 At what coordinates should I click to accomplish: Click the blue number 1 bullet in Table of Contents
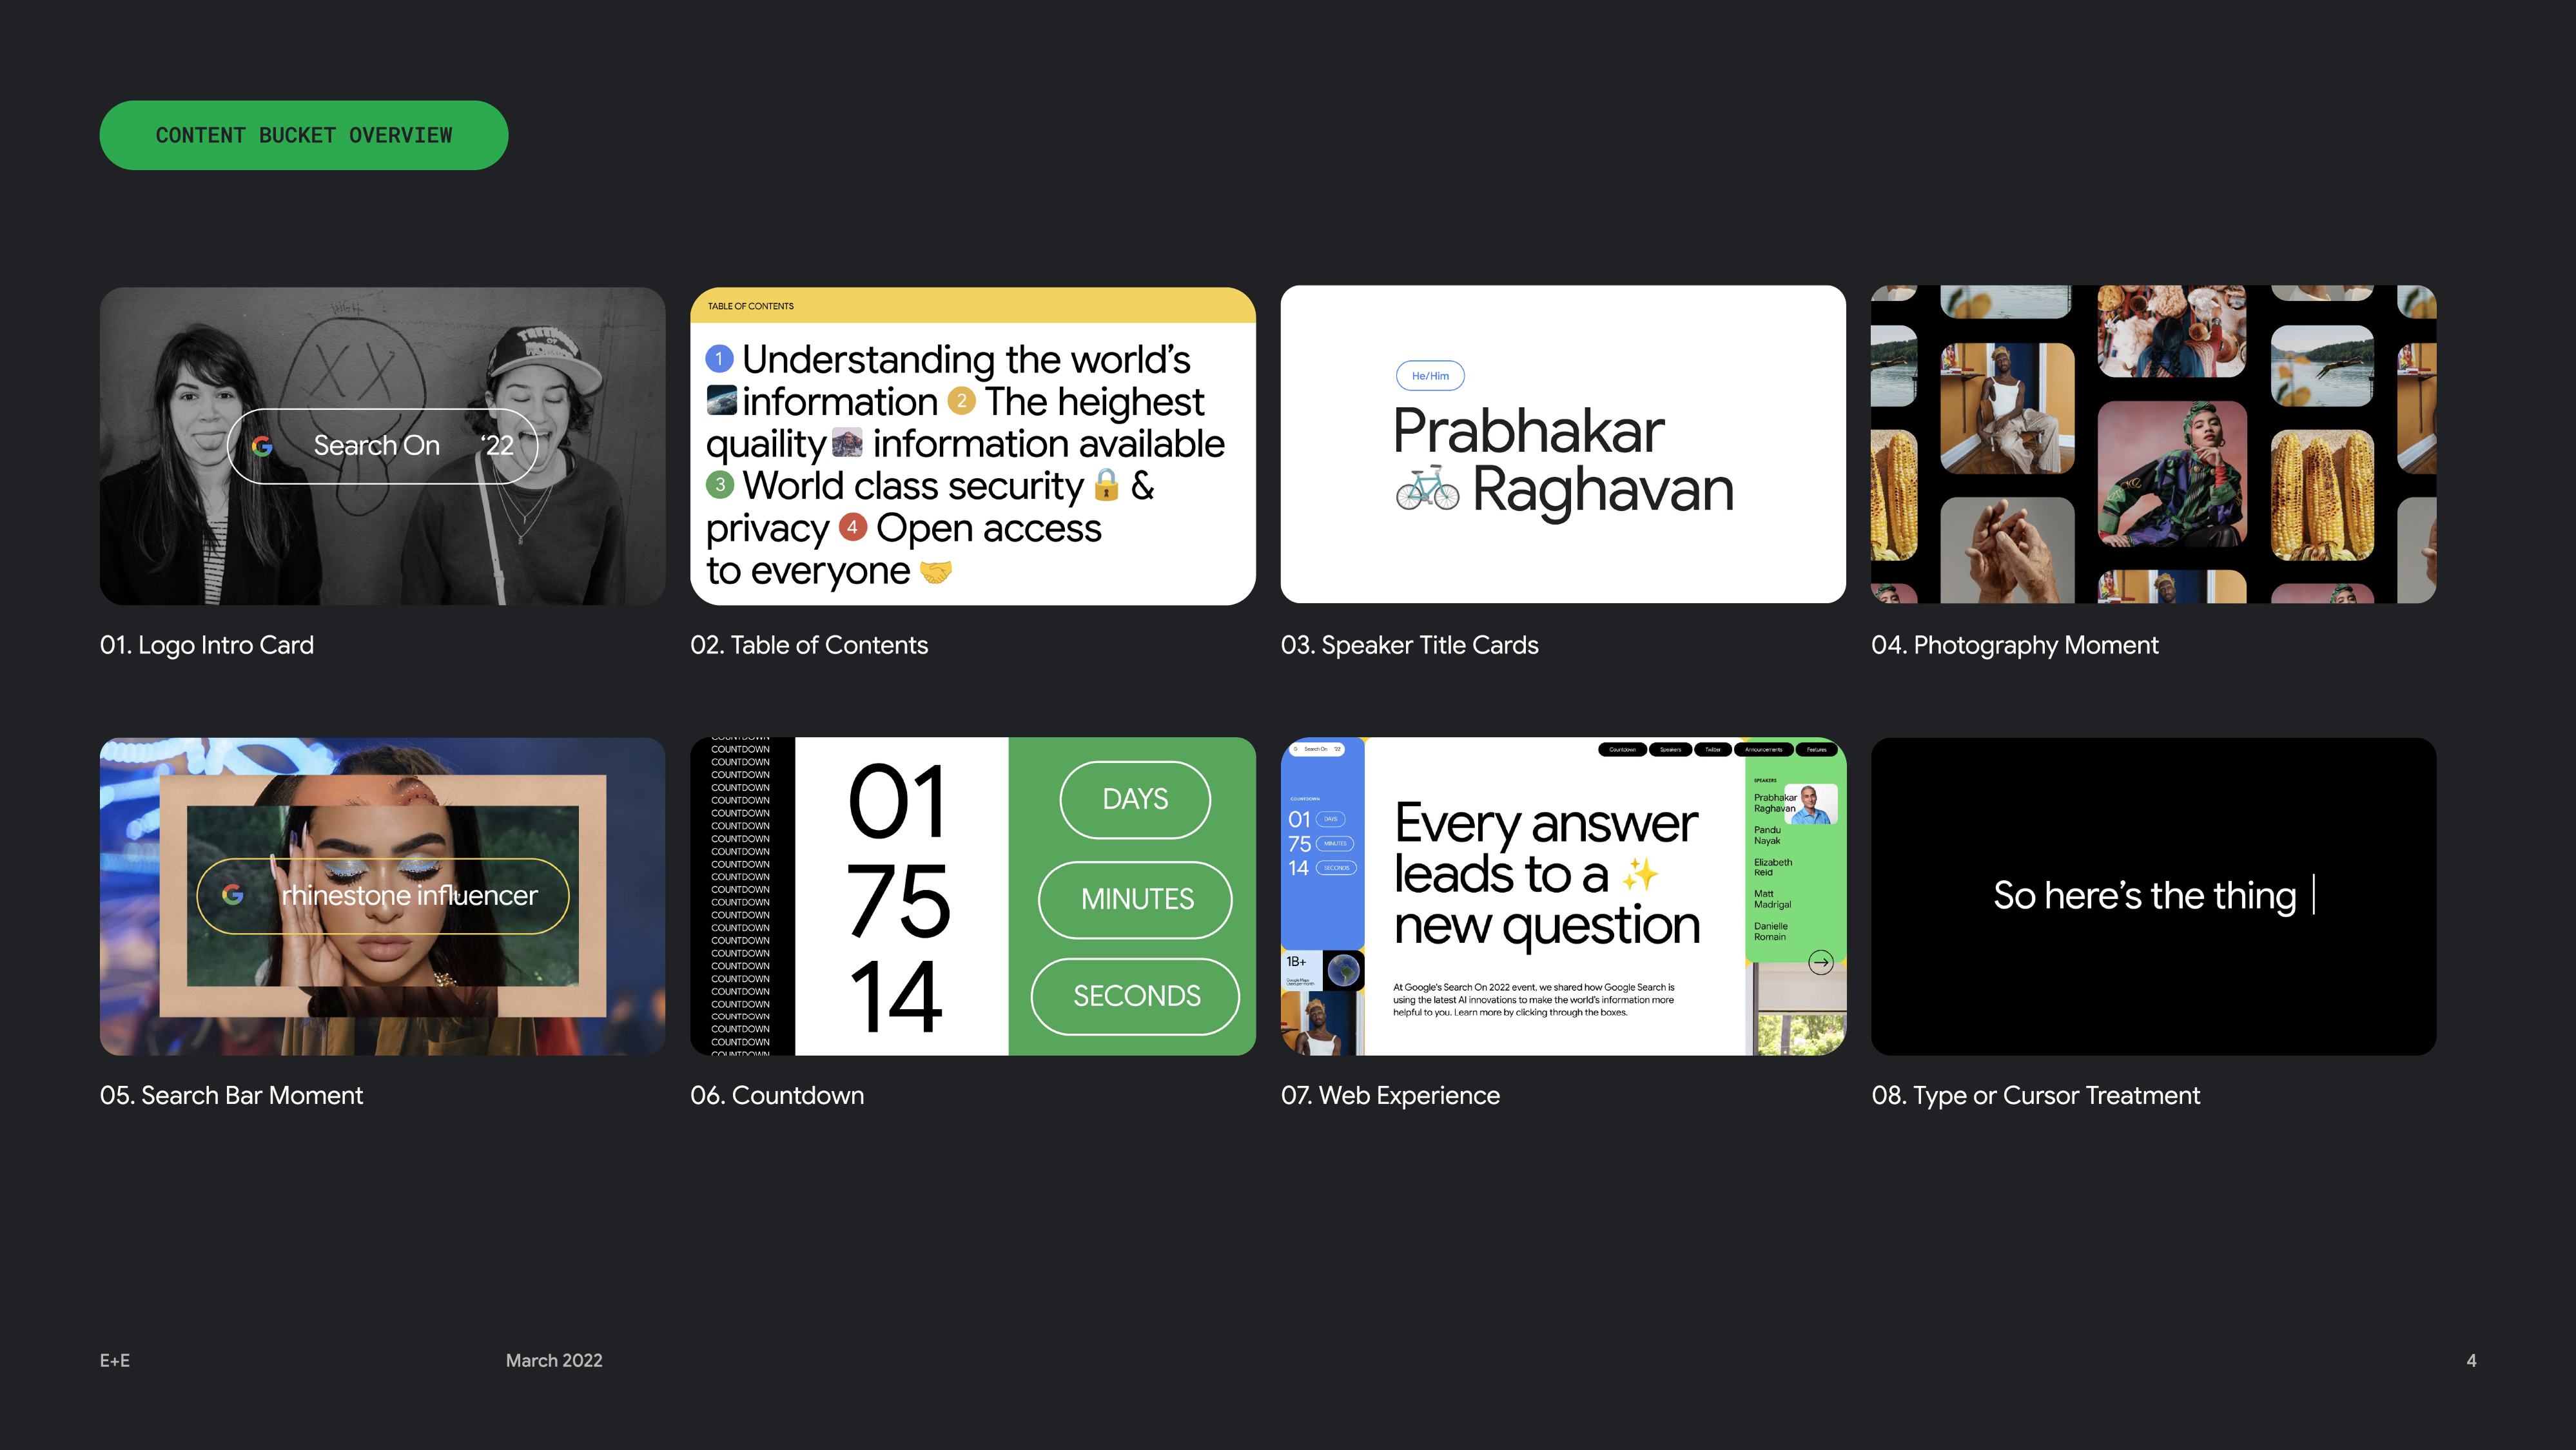[x=719, y=359]
